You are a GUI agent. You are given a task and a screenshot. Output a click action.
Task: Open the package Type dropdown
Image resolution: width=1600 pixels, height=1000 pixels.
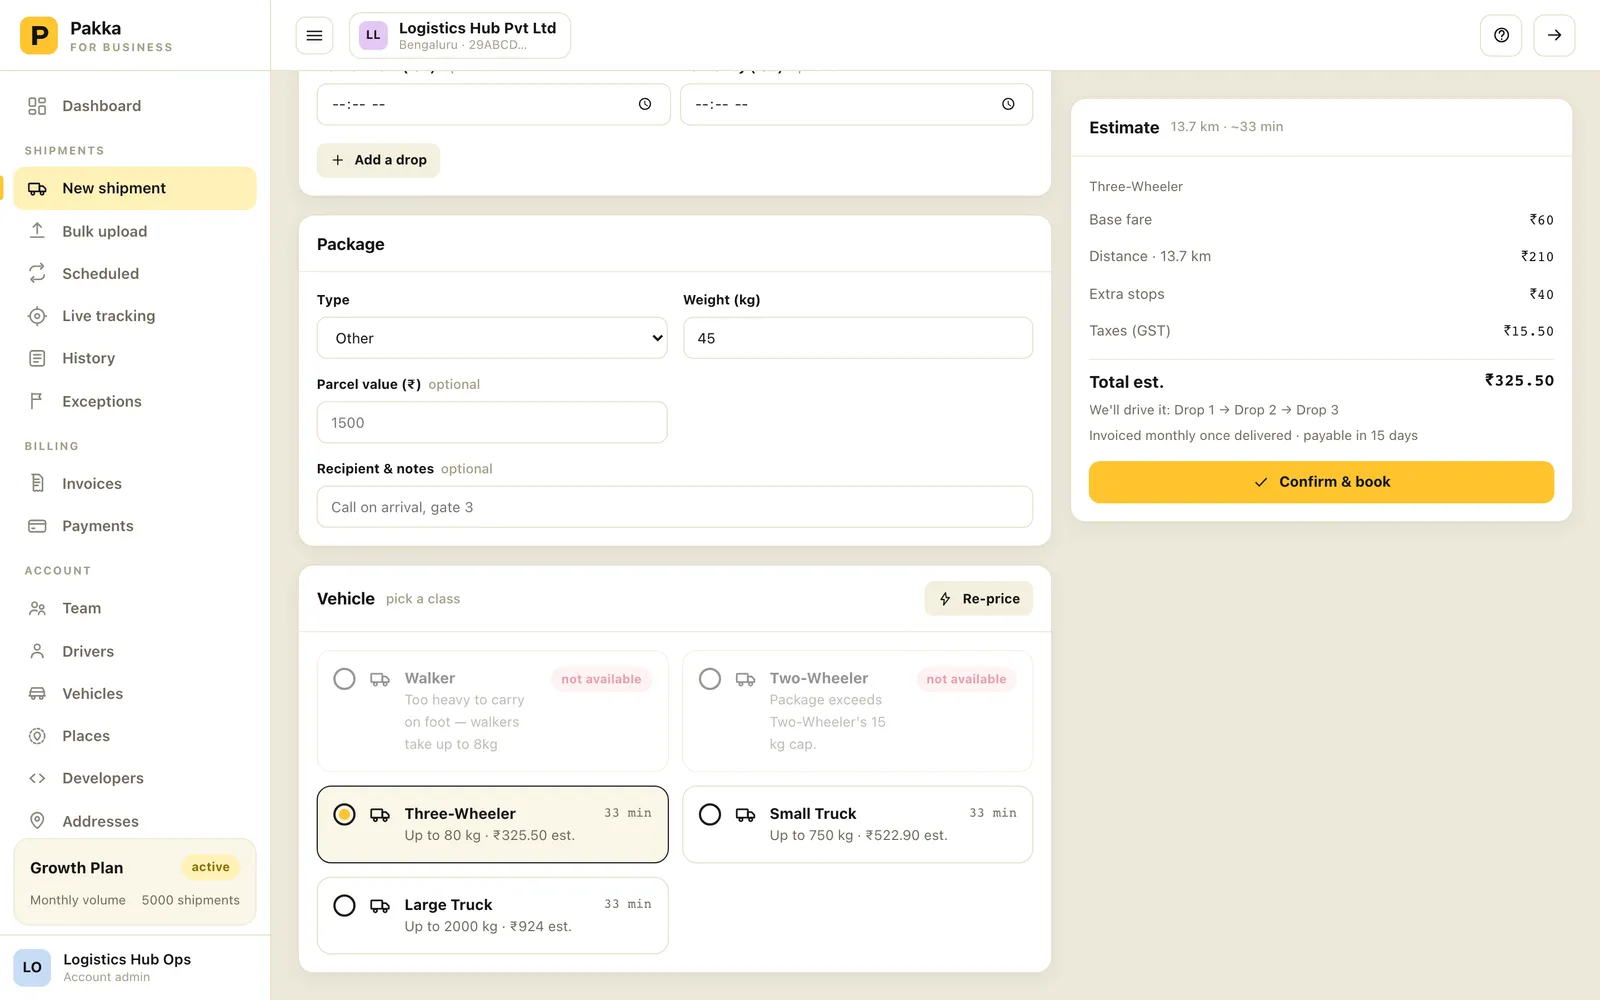tap(492, 338)
